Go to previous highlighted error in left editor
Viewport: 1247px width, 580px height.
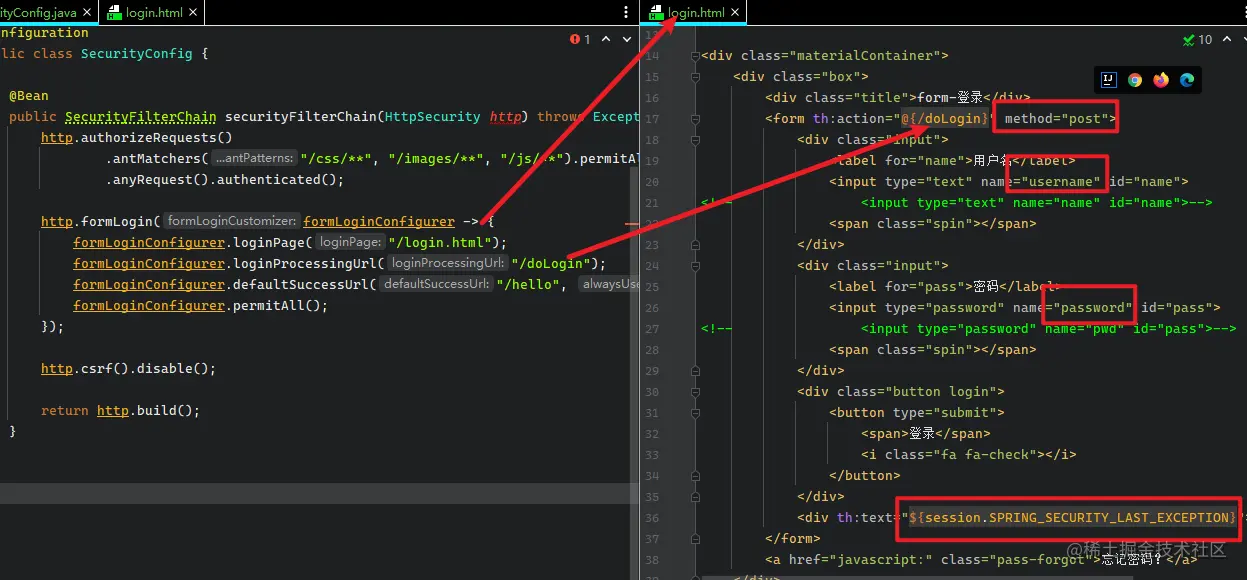[x=605, y=39]
